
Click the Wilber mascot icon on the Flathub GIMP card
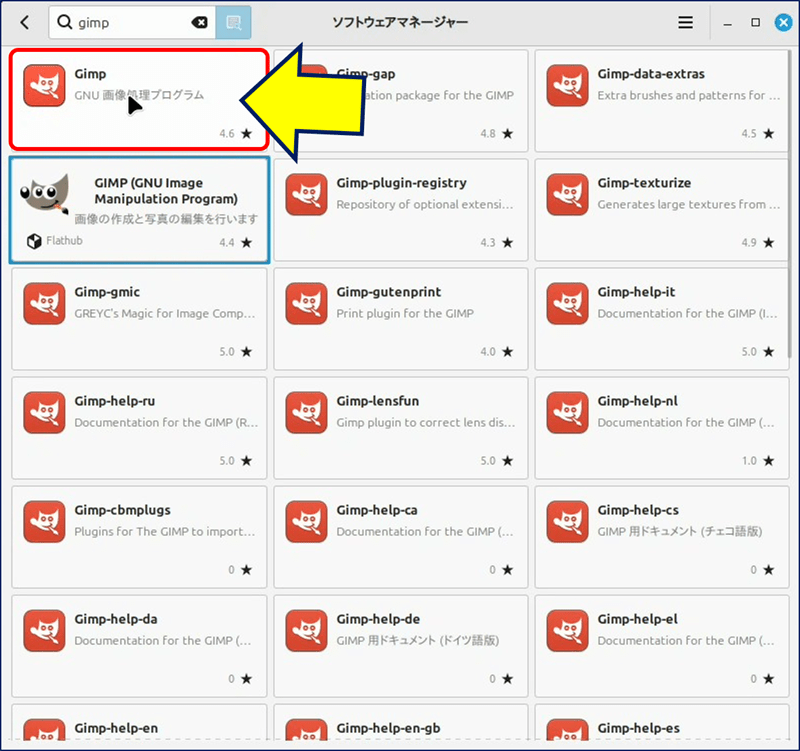(x=45, y=194)
